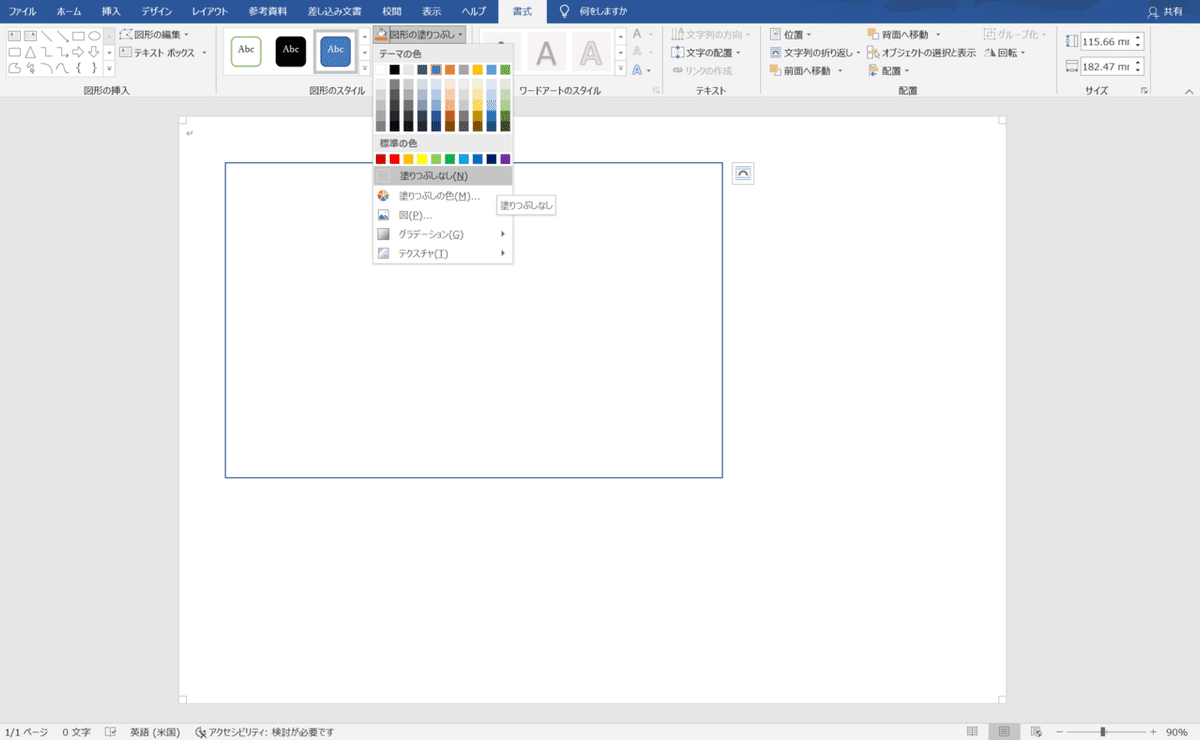Apply the blue Abc shape style
Screen dimensions: 1200x740
pos(336,51)
